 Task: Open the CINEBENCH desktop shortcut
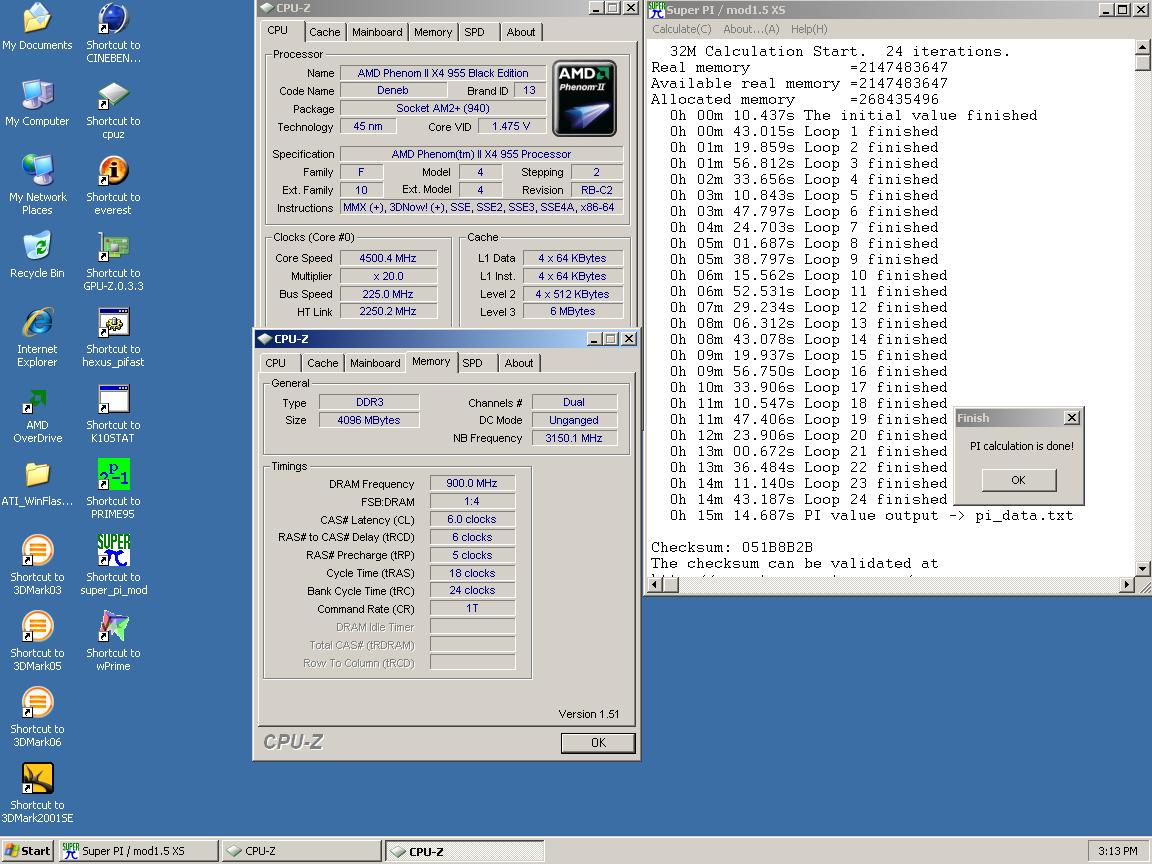pos(113,20)
